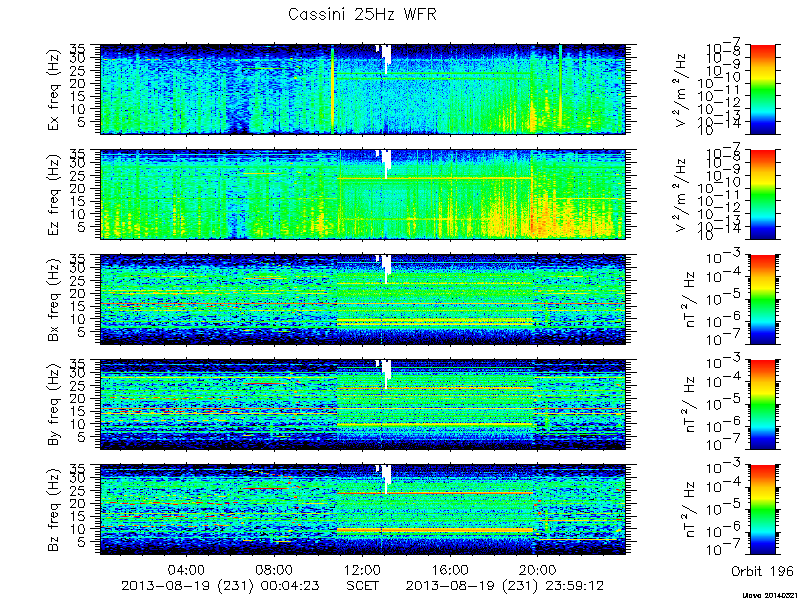
Task: Click the By panel color scale bar
Action: pyautogui.click(x=763, y=405)
